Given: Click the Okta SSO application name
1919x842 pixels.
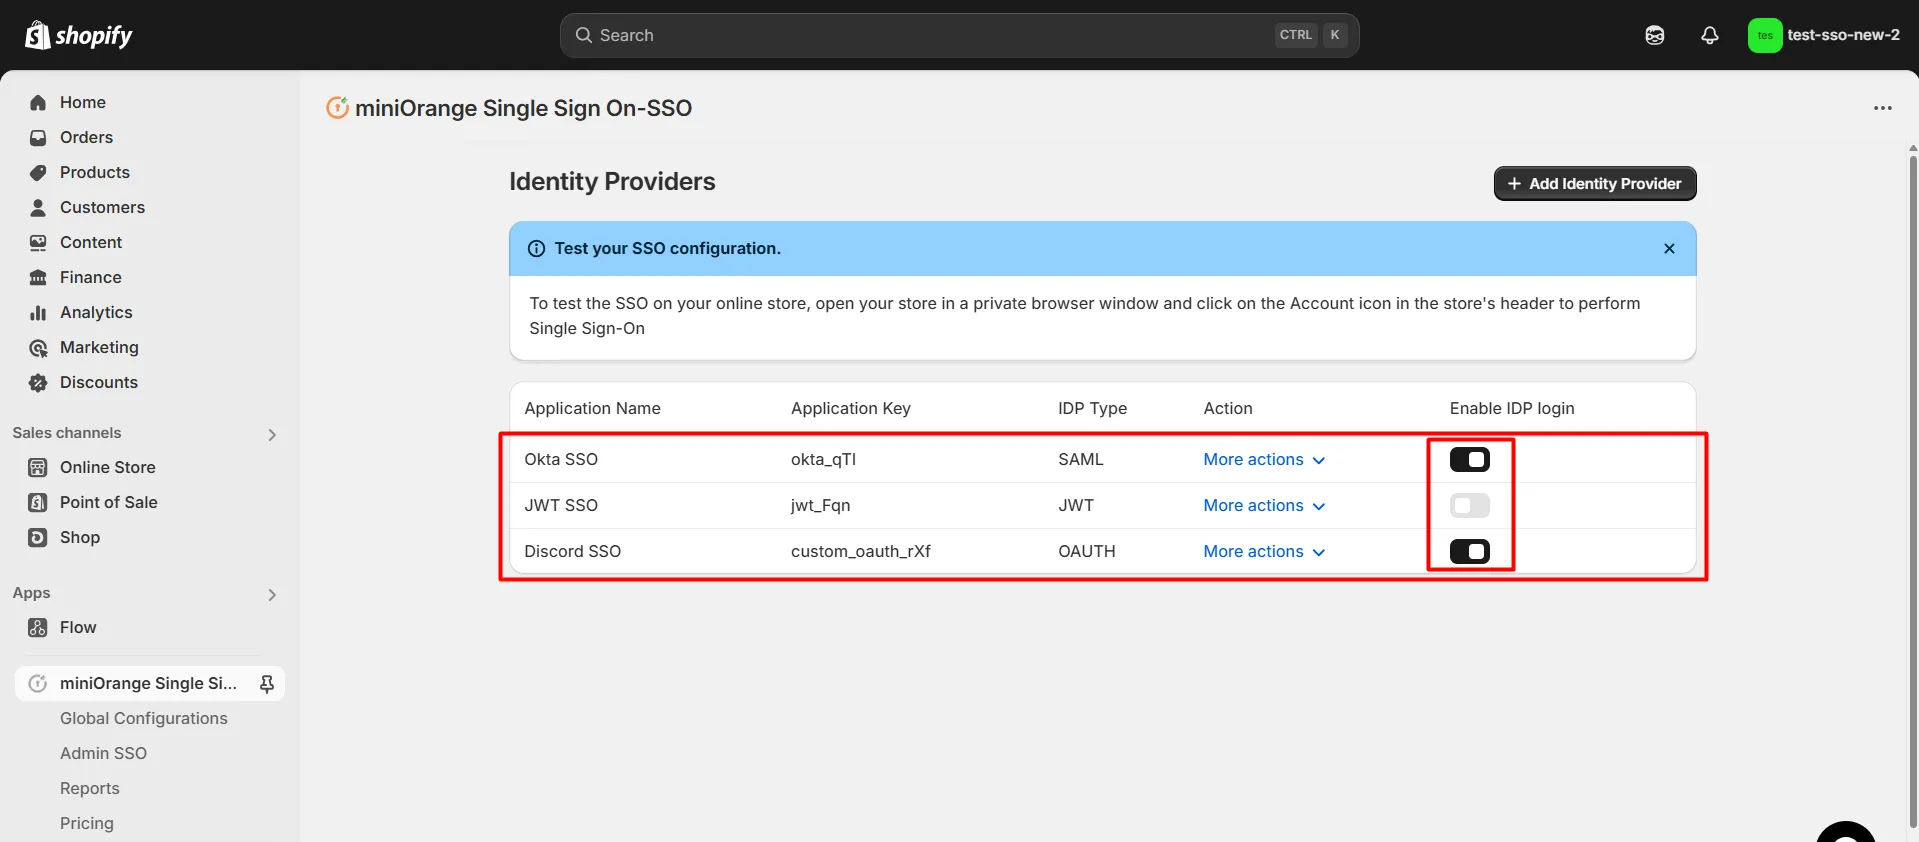Looking at the screenshot, I should (561, 460).
